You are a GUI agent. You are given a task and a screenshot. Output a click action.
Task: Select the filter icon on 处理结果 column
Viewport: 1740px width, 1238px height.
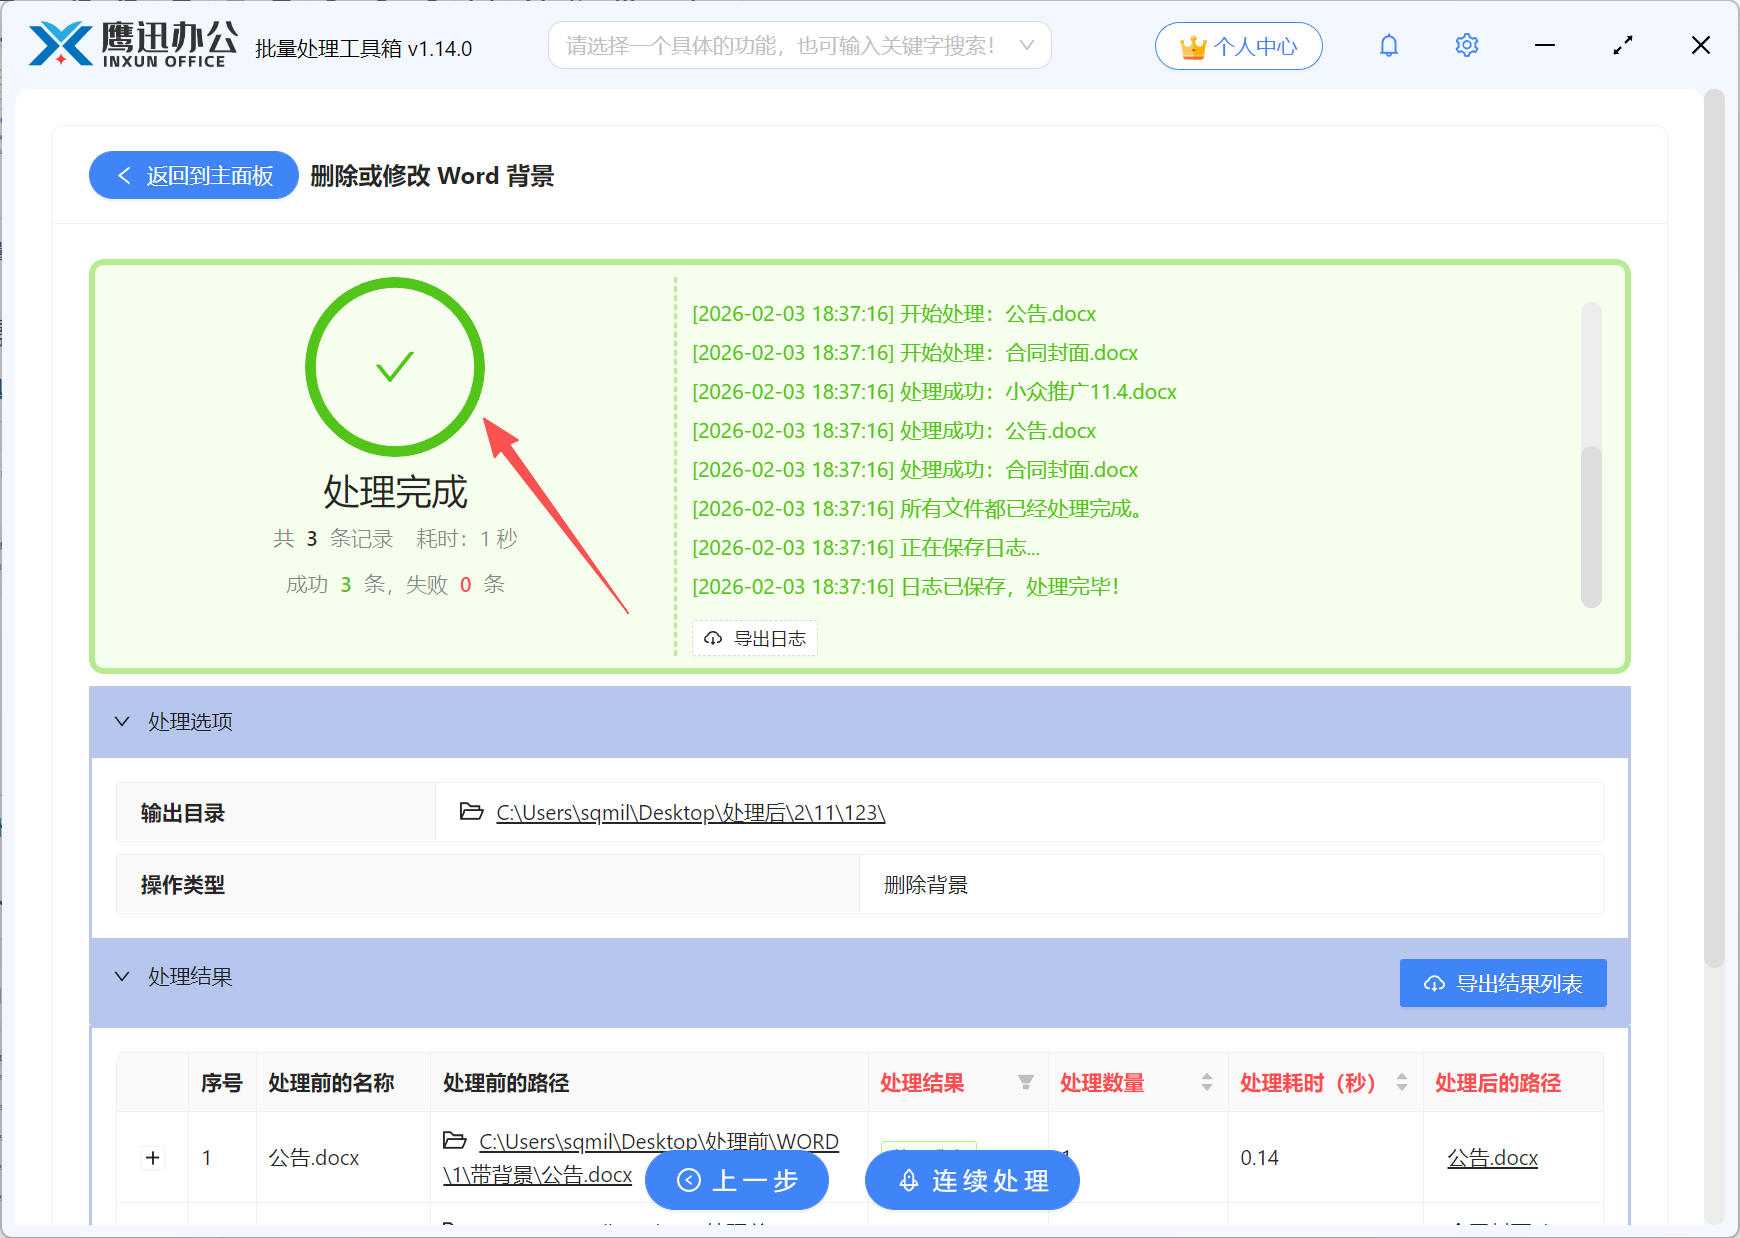(x=1026, y=1082)
